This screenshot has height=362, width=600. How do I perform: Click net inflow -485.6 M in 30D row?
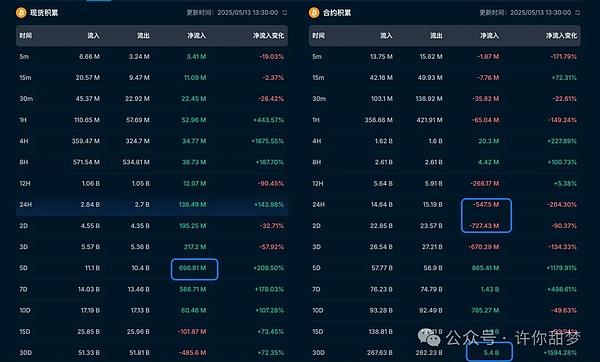click(x=192, y=353)
